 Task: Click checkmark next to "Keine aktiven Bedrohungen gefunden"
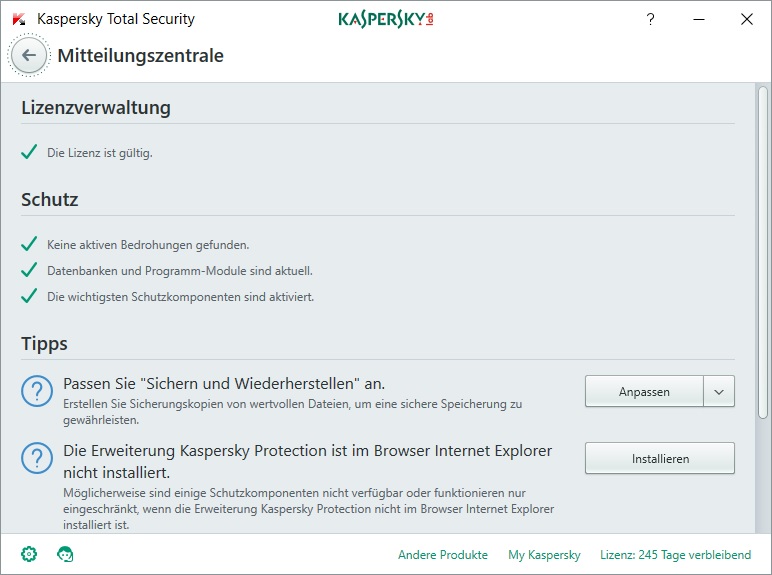tap(29, 244)
